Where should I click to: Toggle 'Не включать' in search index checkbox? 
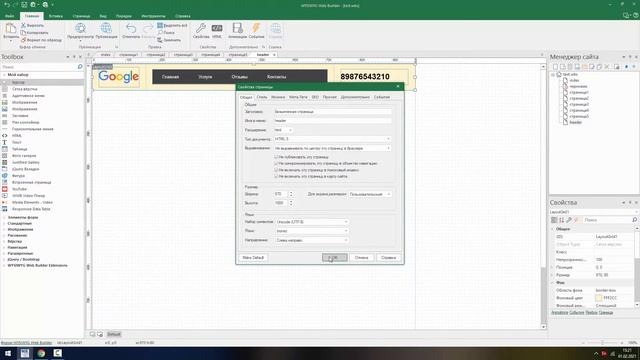(x=276, y=170)
